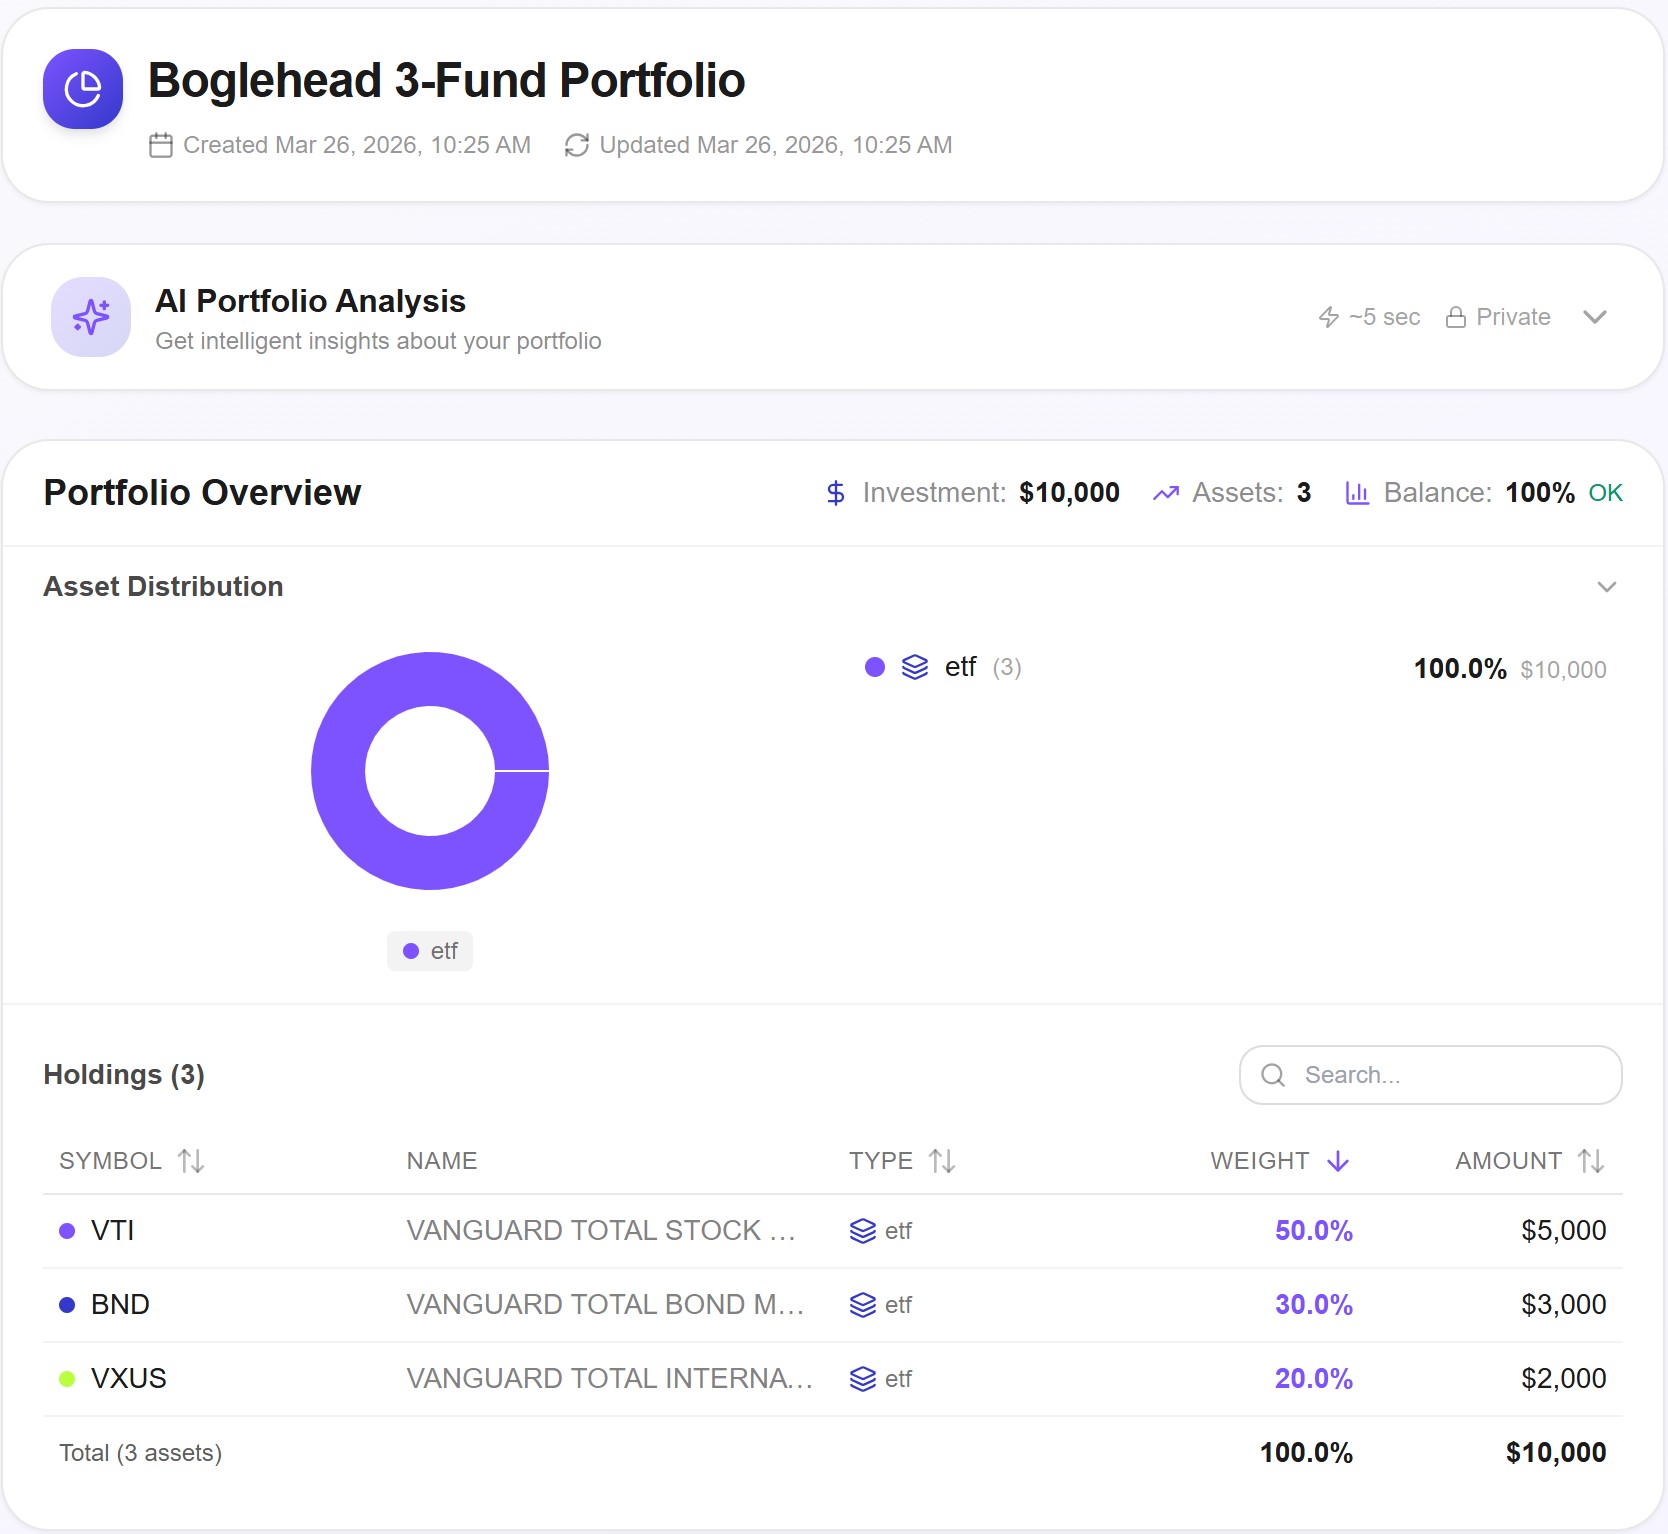Click the lightning icon beside ~5 sec

point(1328,316)
